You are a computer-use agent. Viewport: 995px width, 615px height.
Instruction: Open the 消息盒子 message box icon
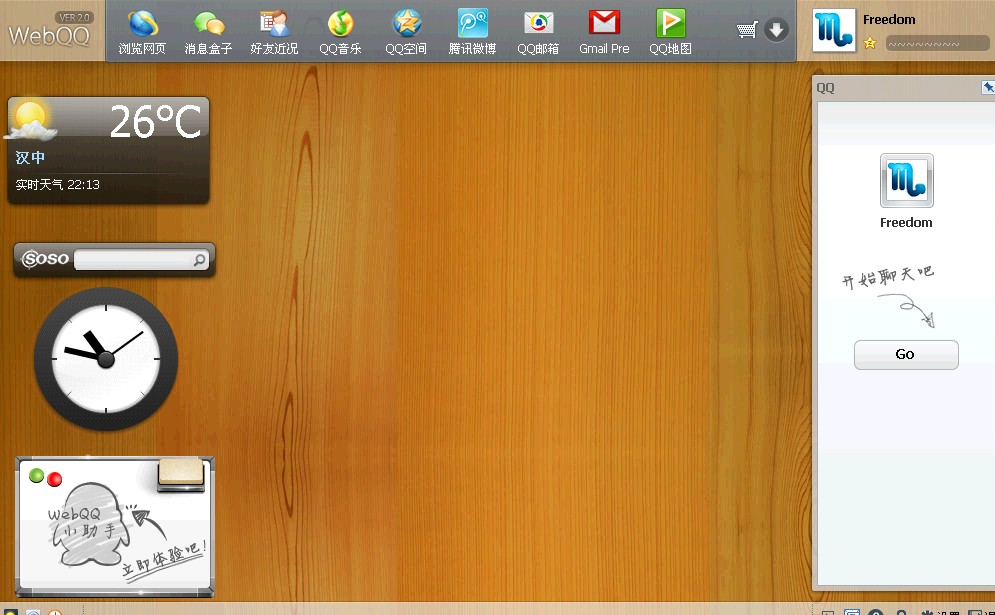tap(208, 32)
